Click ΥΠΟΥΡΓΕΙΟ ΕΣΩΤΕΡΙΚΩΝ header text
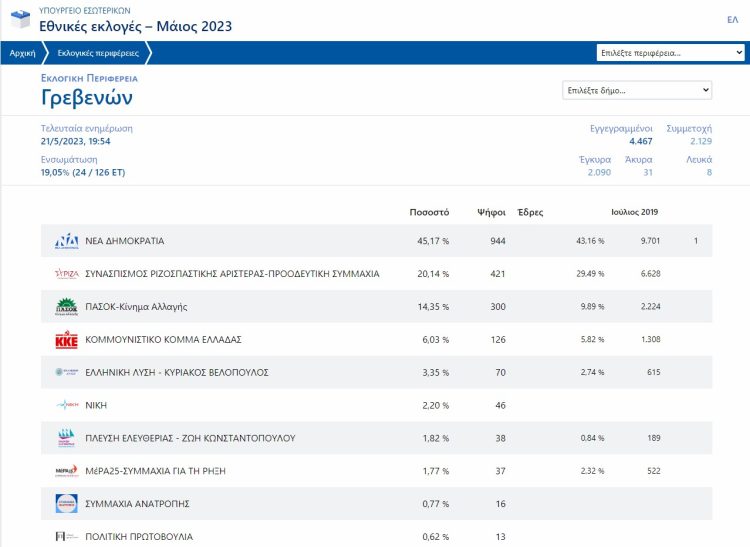 click(x=85, y=11)
